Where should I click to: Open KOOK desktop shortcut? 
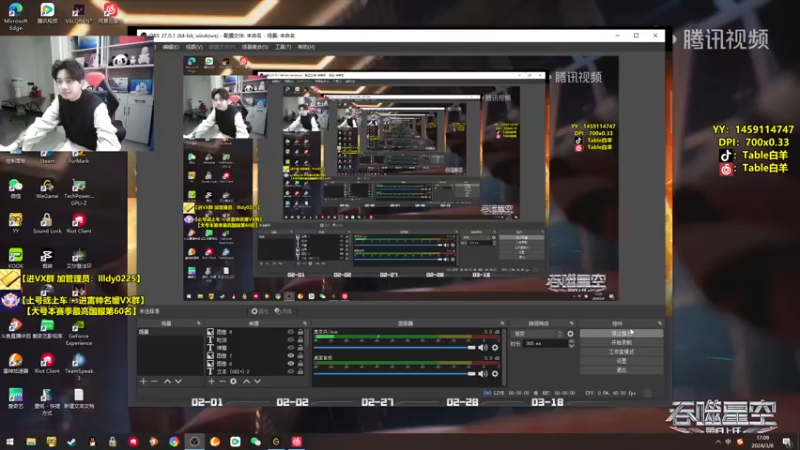pyautogui.click(x=16, y=258)
